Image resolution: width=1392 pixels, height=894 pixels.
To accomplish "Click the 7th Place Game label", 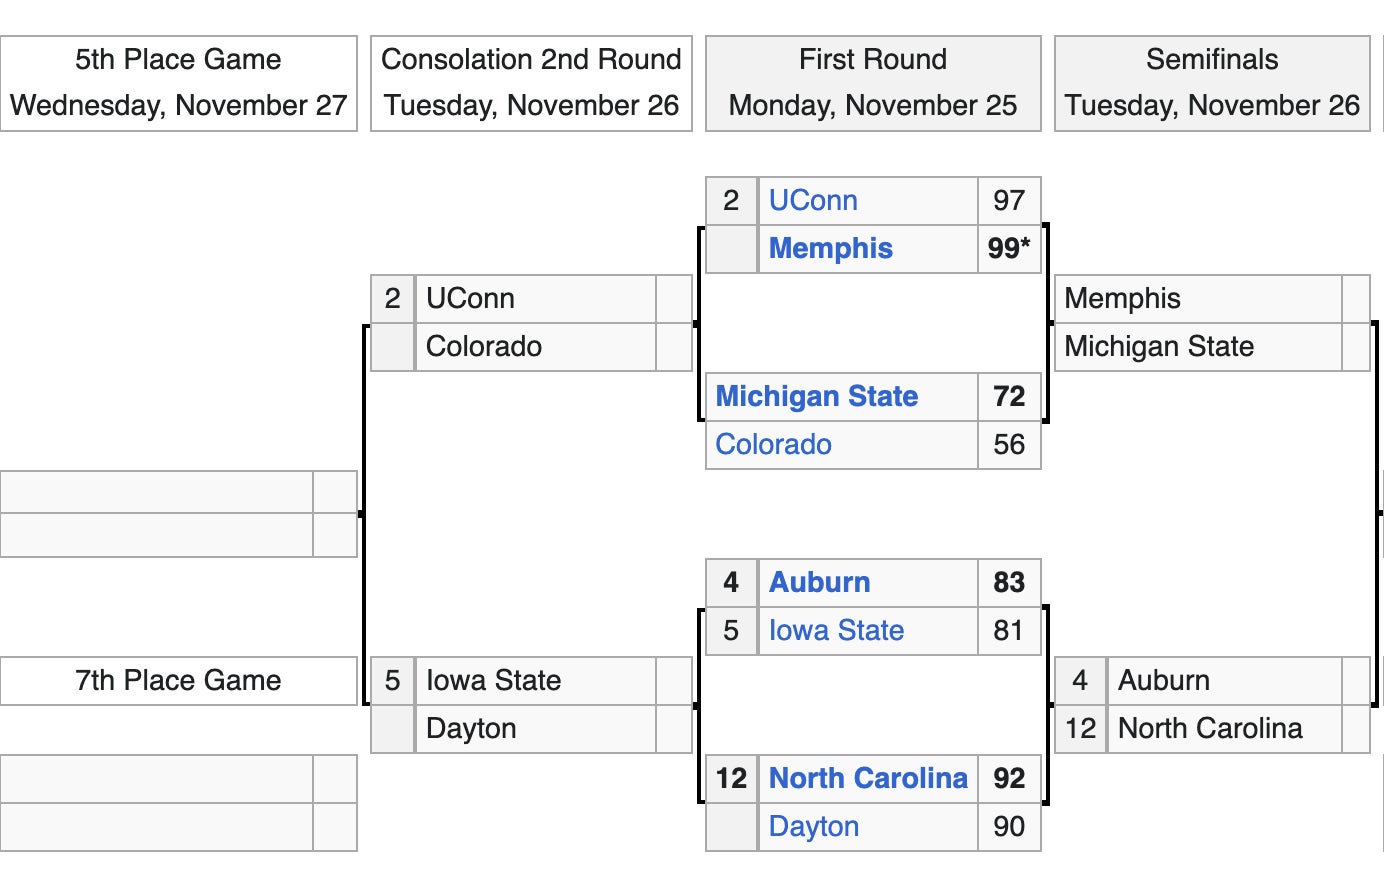I will pos(178,681).
